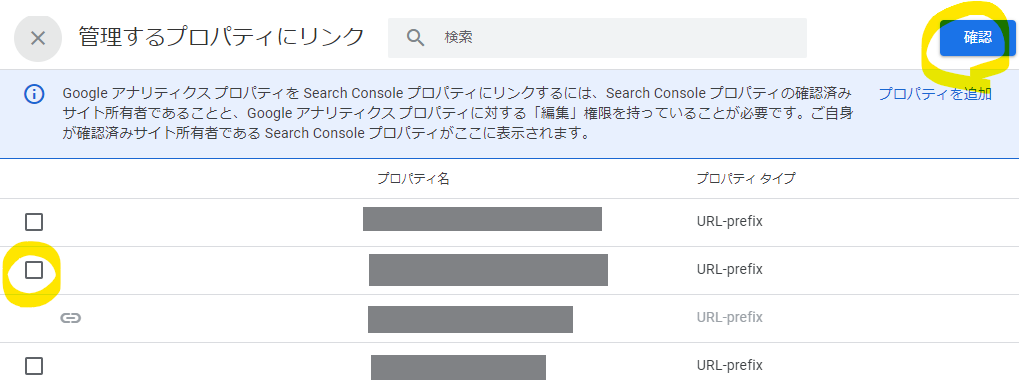Select the fourth row's redacted property name

(x=458, y=367)
